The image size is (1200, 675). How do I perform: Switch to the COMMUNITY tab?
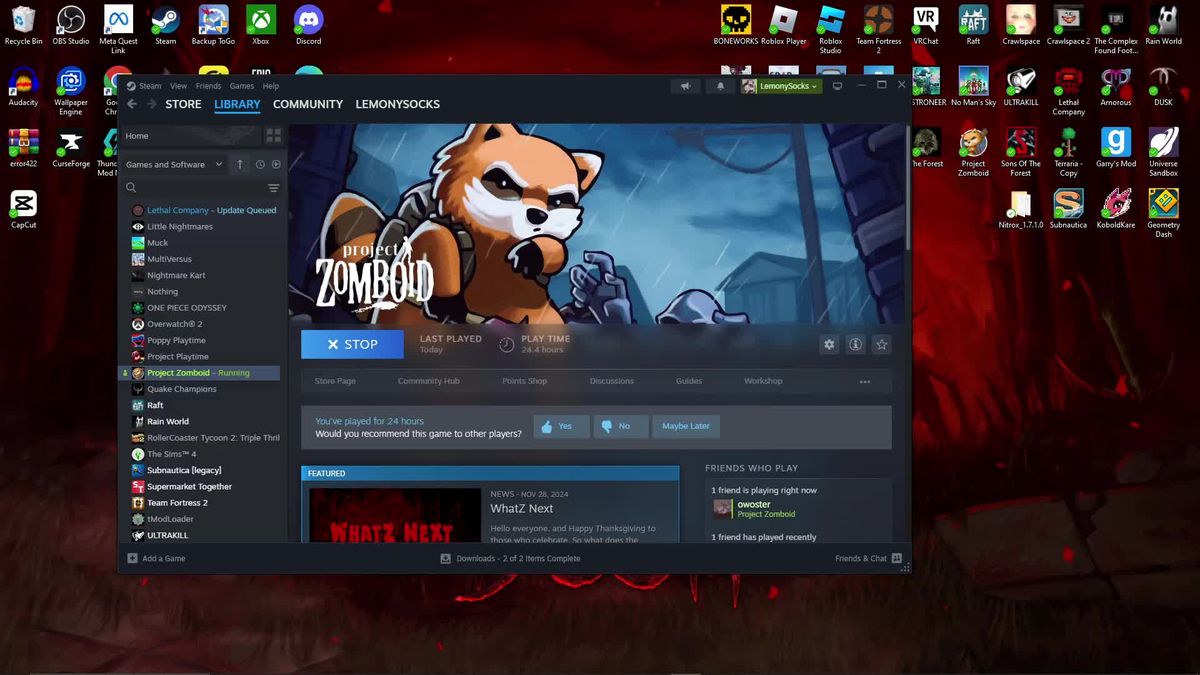coord(308,104)
